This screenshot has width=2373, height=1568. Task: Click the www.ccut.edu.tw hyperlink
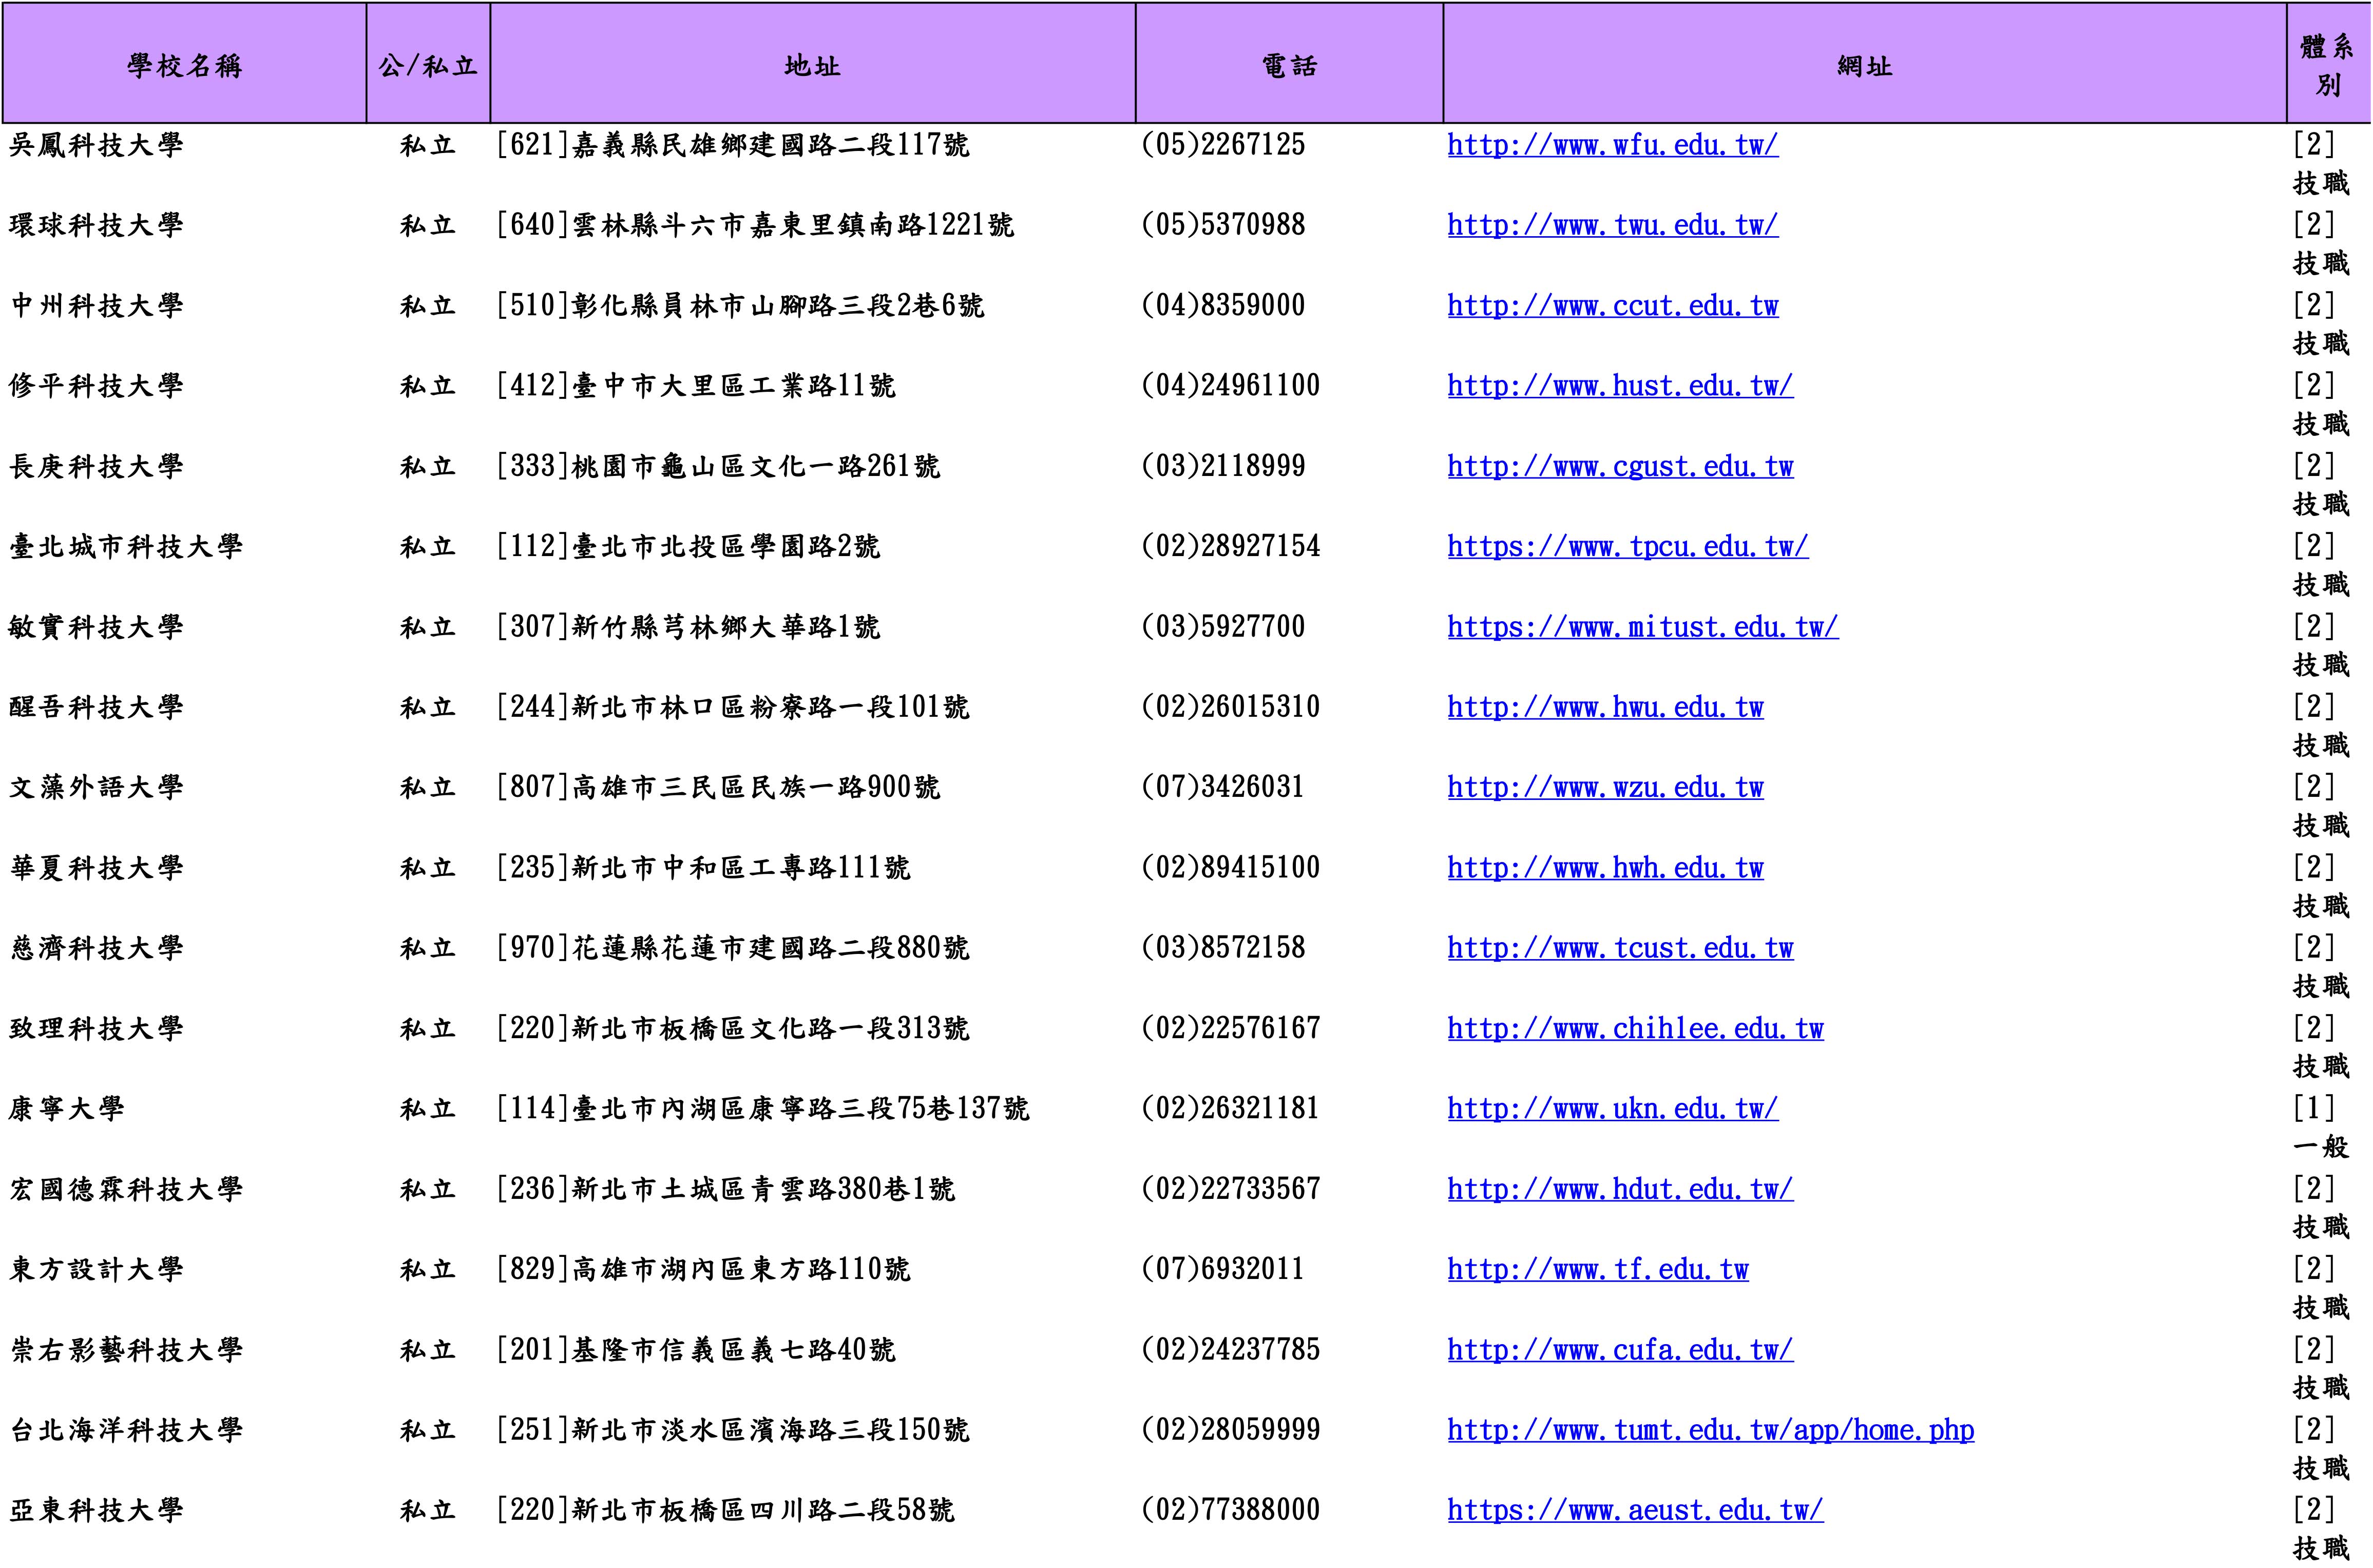point(1612,306)
